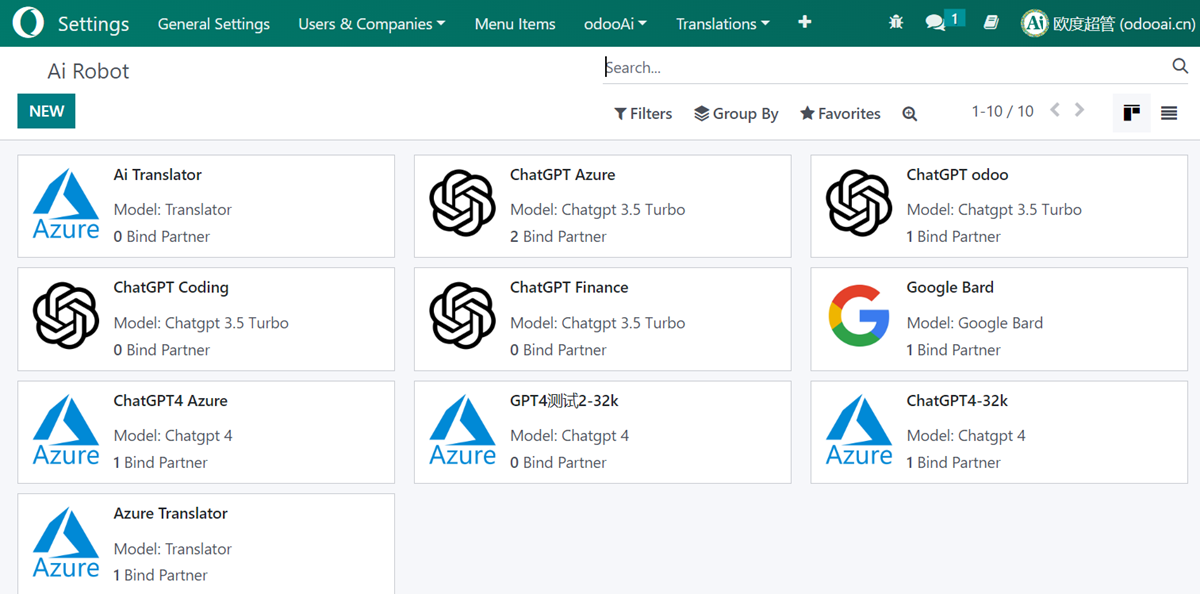Click into the Search field
Screen dimensions: 1200x594
click(x=885, y=67)
